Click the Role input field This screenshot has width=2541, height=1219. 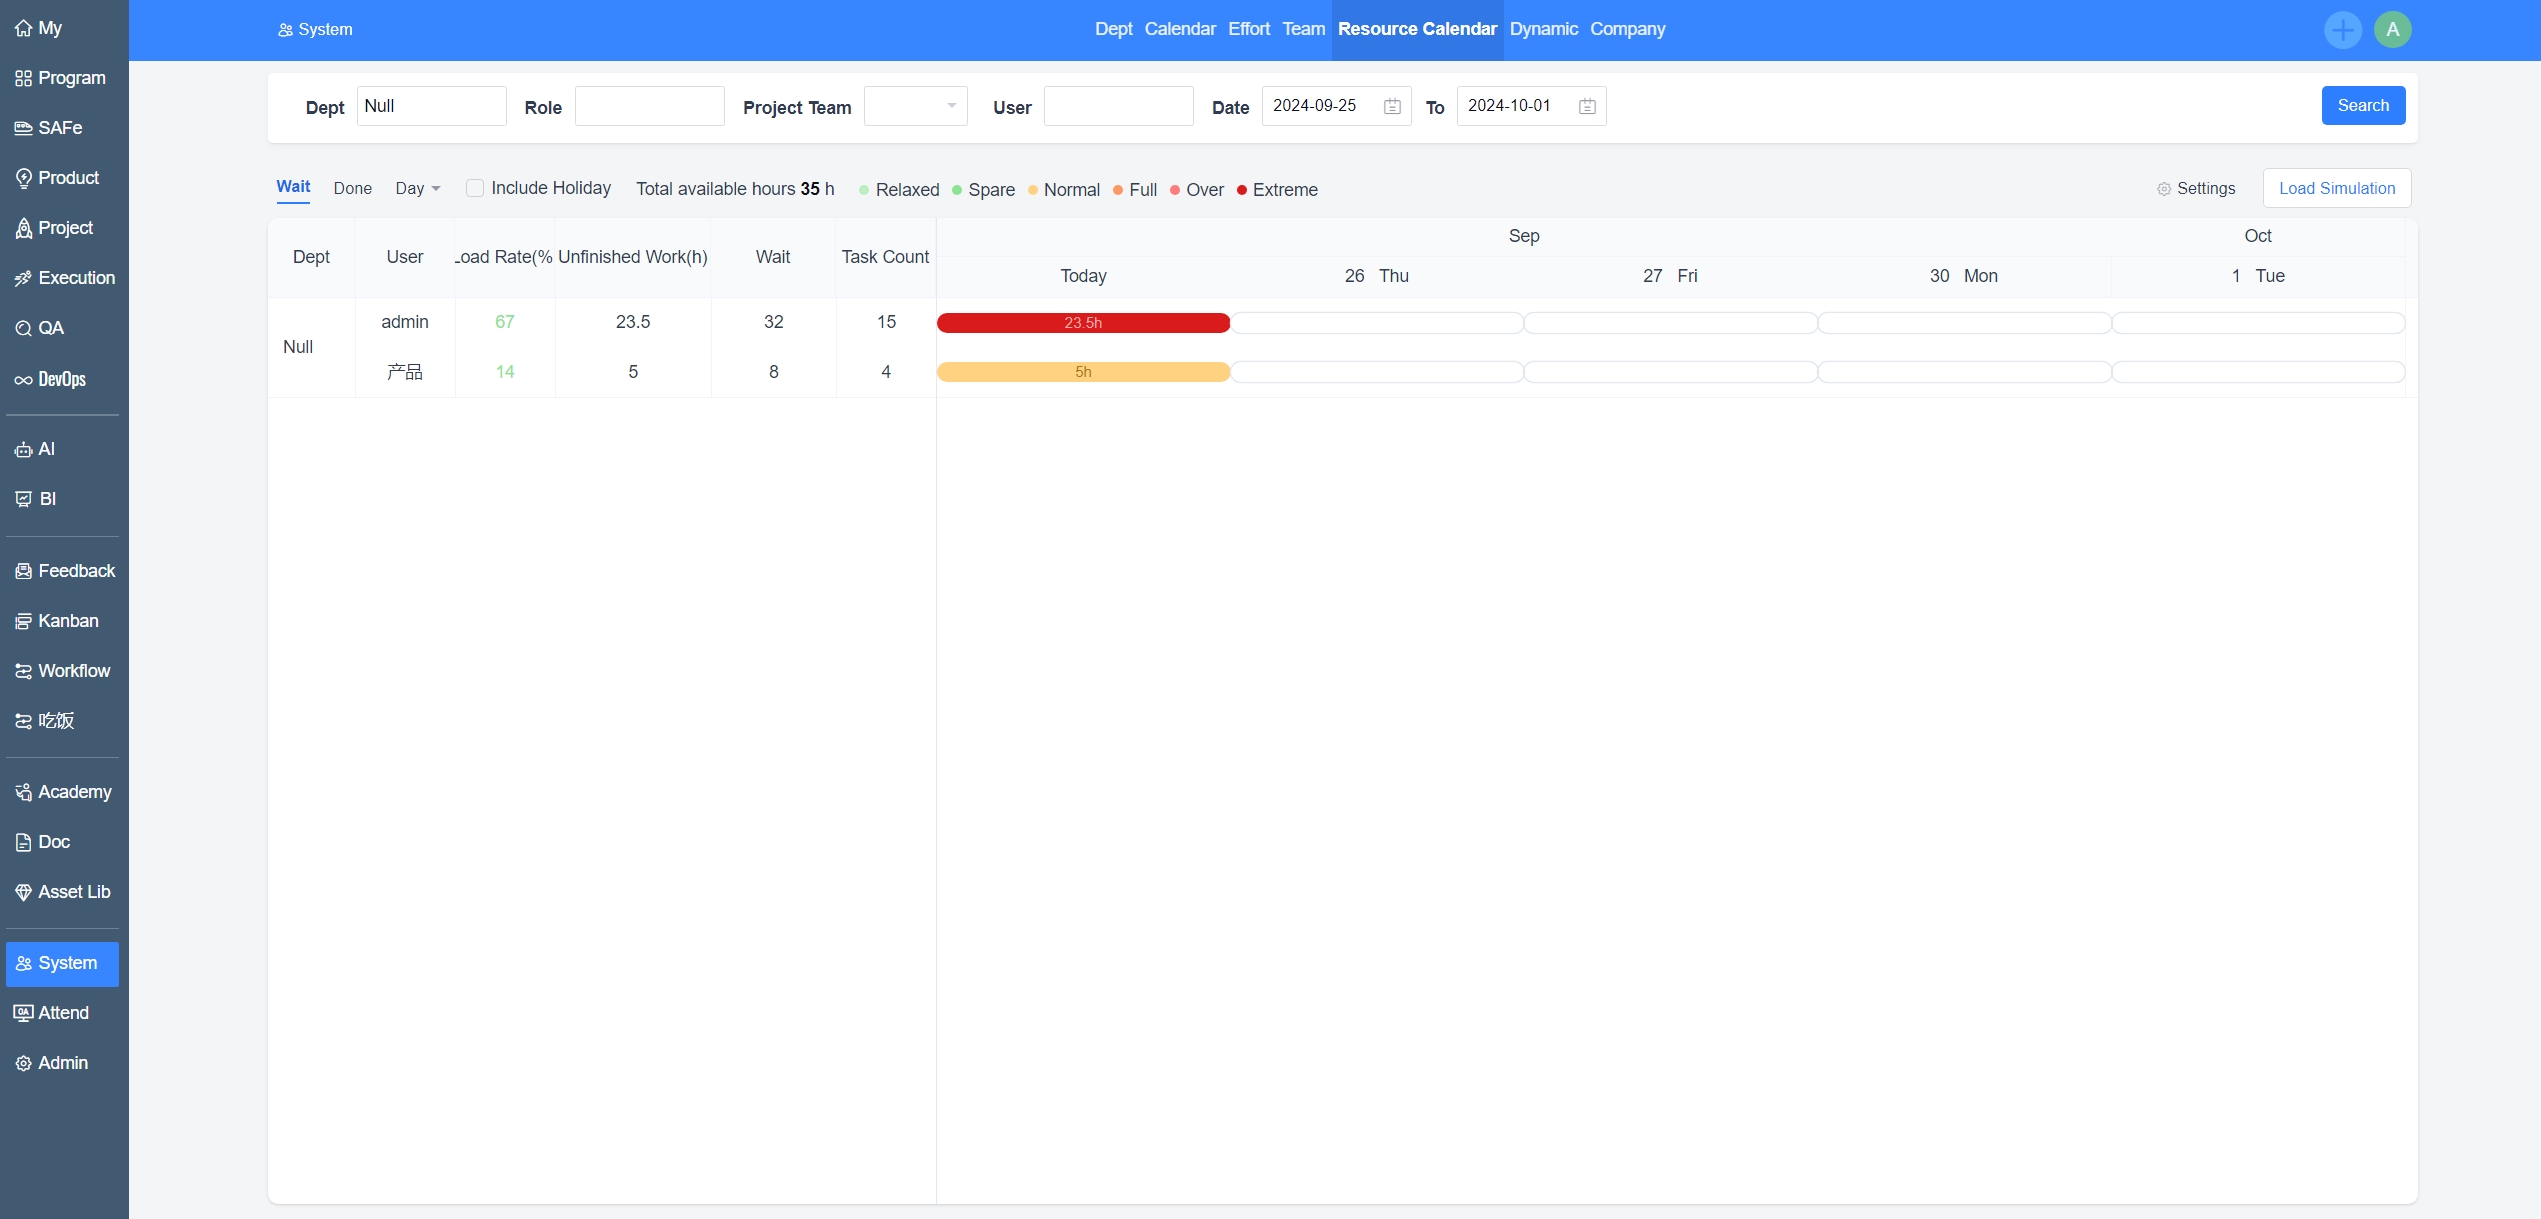(x=649, y=106)
